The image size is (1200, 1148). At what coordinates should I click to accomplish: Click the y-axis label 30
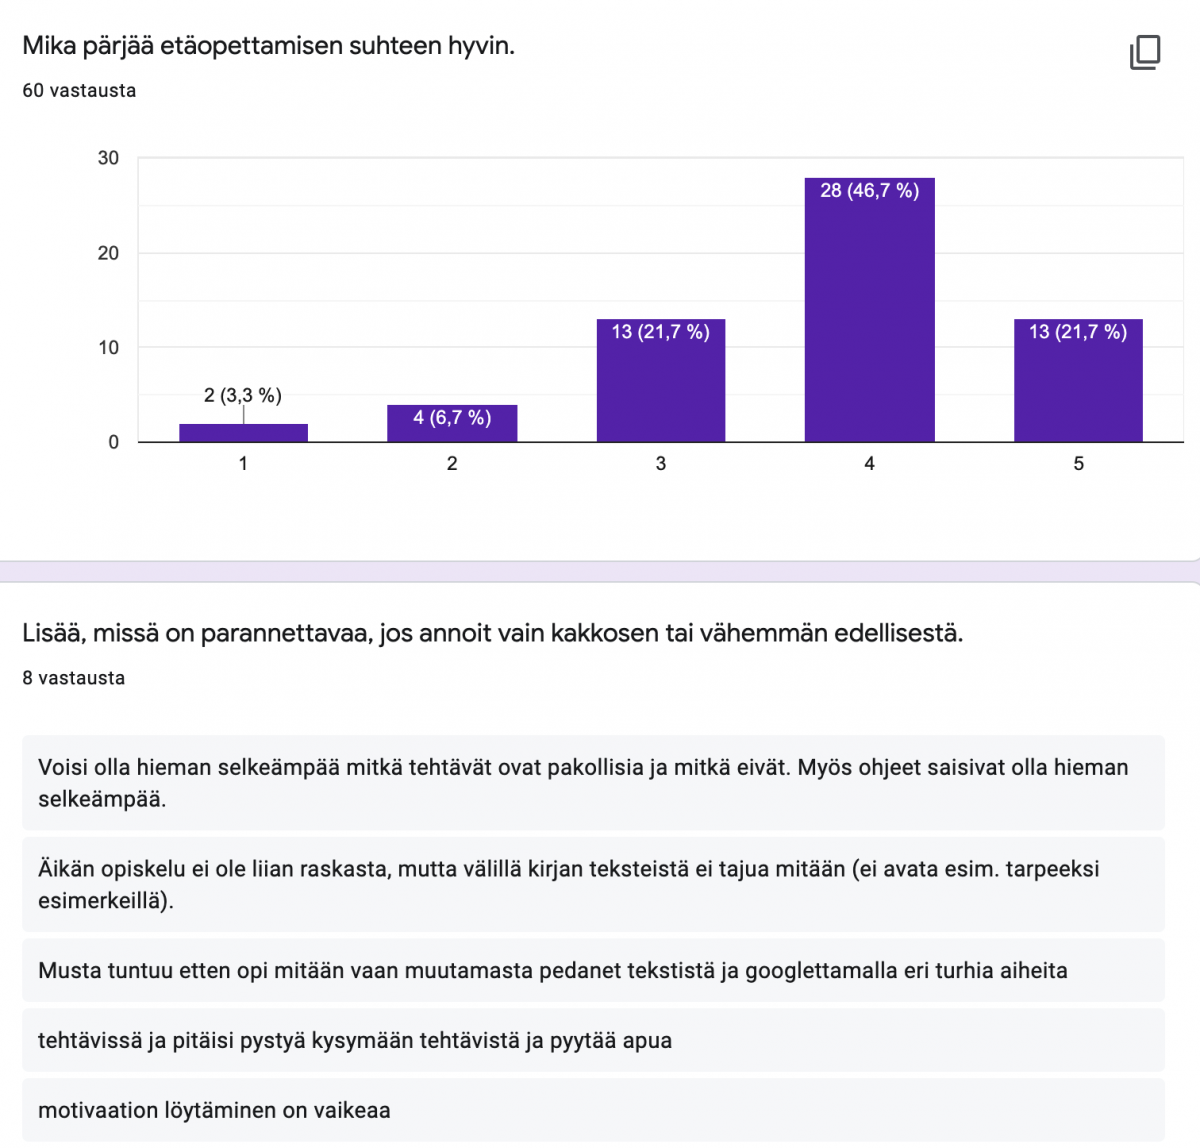(x=108, y=158)
